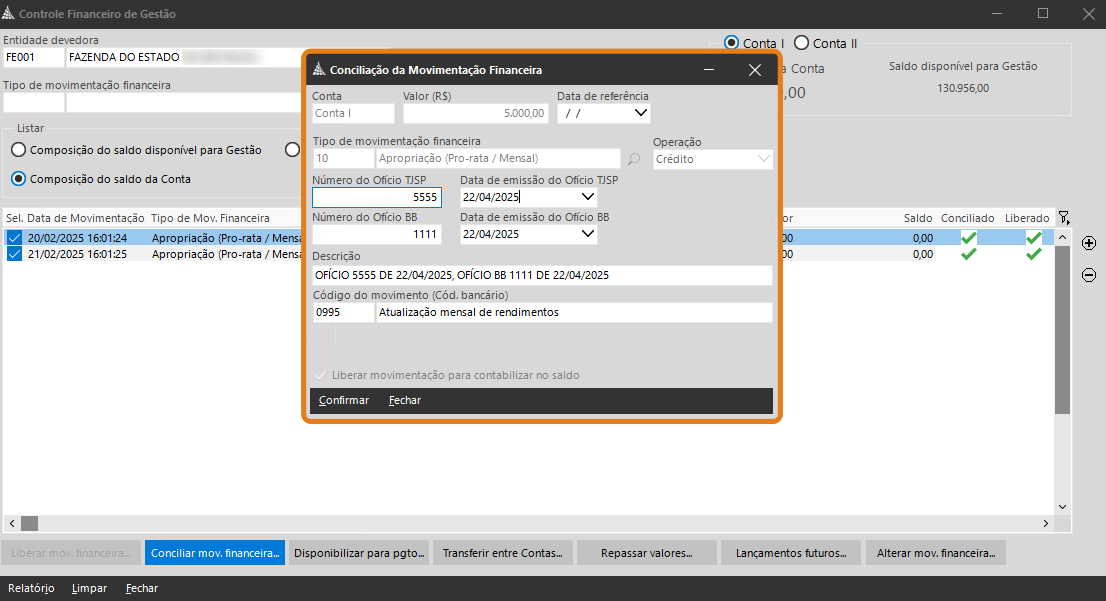Click Entidade devedora code field FE001
The width and height of the screenshot is (1106, 601).
[x=33, y=57]
